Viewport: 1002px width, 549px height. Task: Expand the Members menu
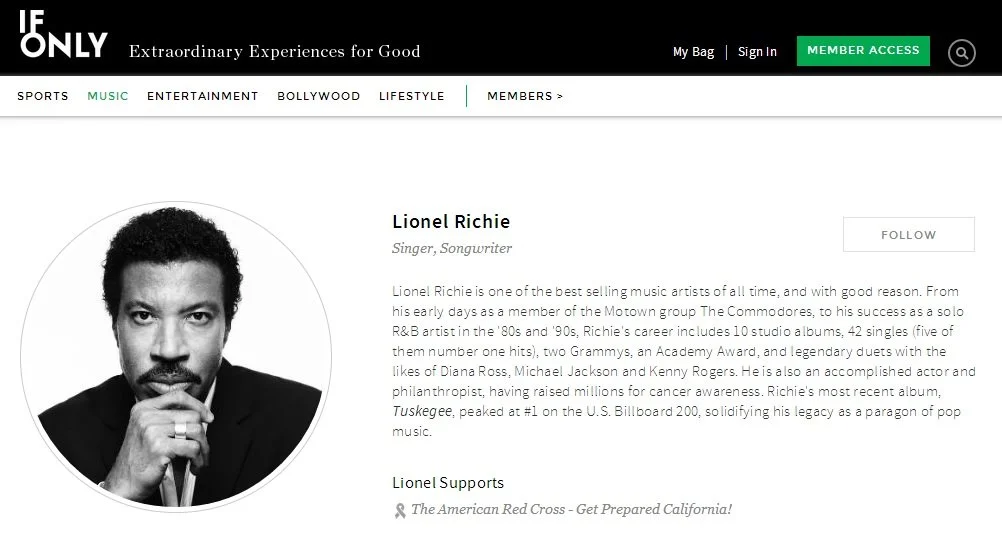[525, 96]
